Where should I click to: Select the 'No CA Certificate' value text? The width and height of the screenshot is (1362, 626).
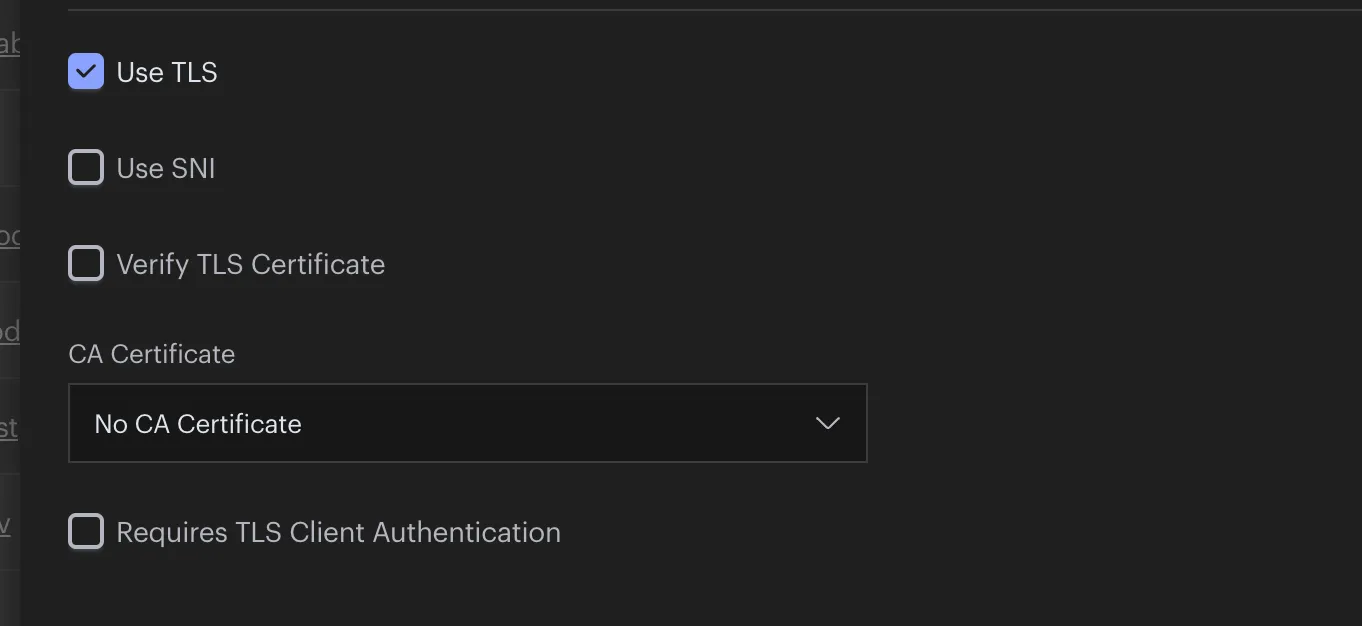click(198, 424)
